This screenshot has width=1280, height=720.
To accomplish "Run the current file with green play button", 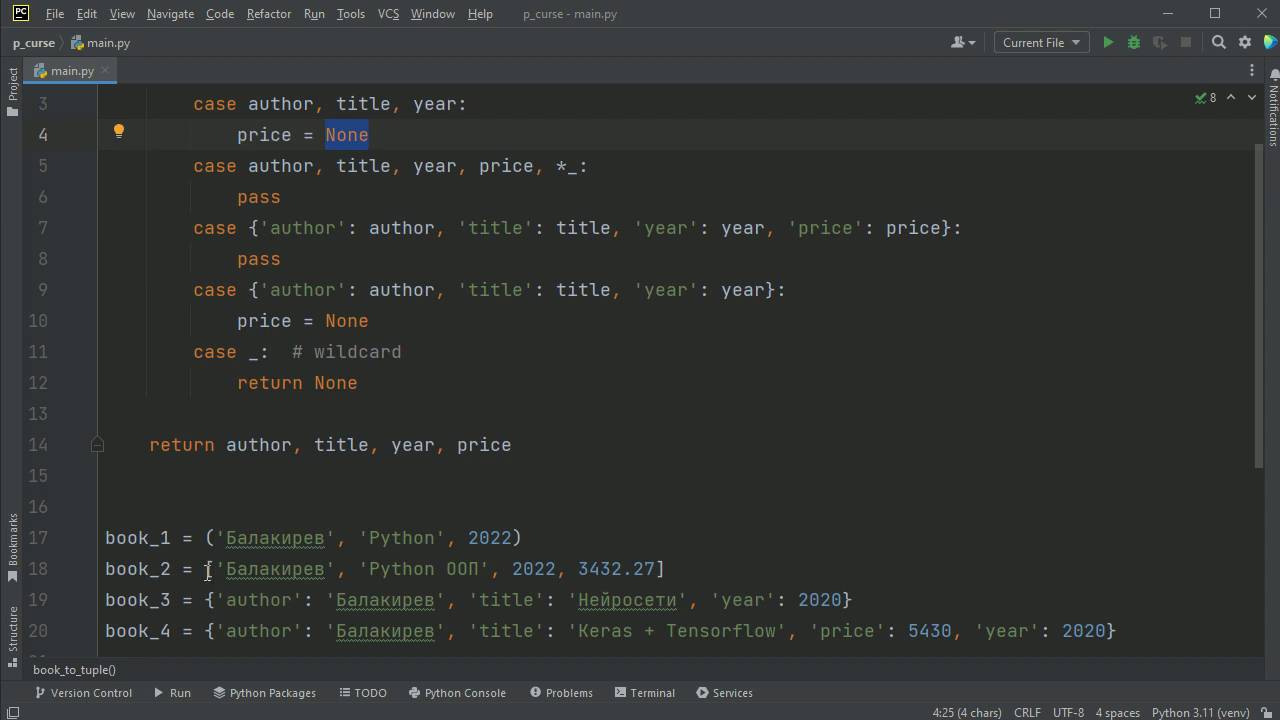I will click(1108, 42).
